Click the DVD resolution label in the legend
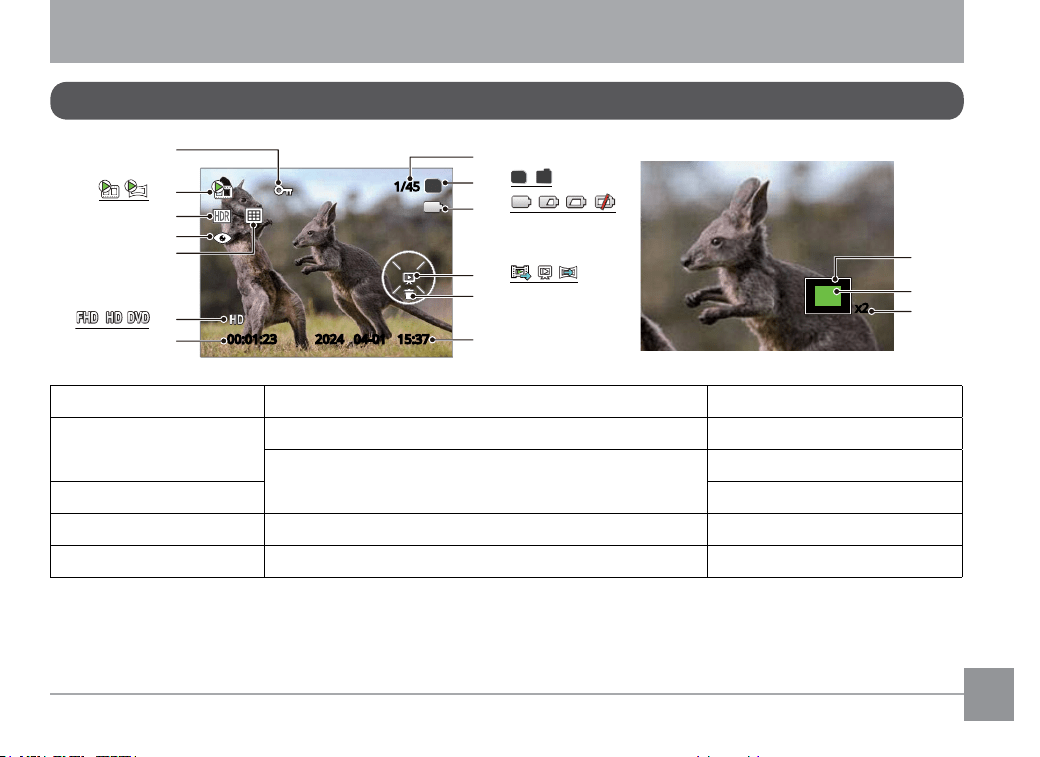The height and width of the screenshot is (757, 1040). point(139,318)
